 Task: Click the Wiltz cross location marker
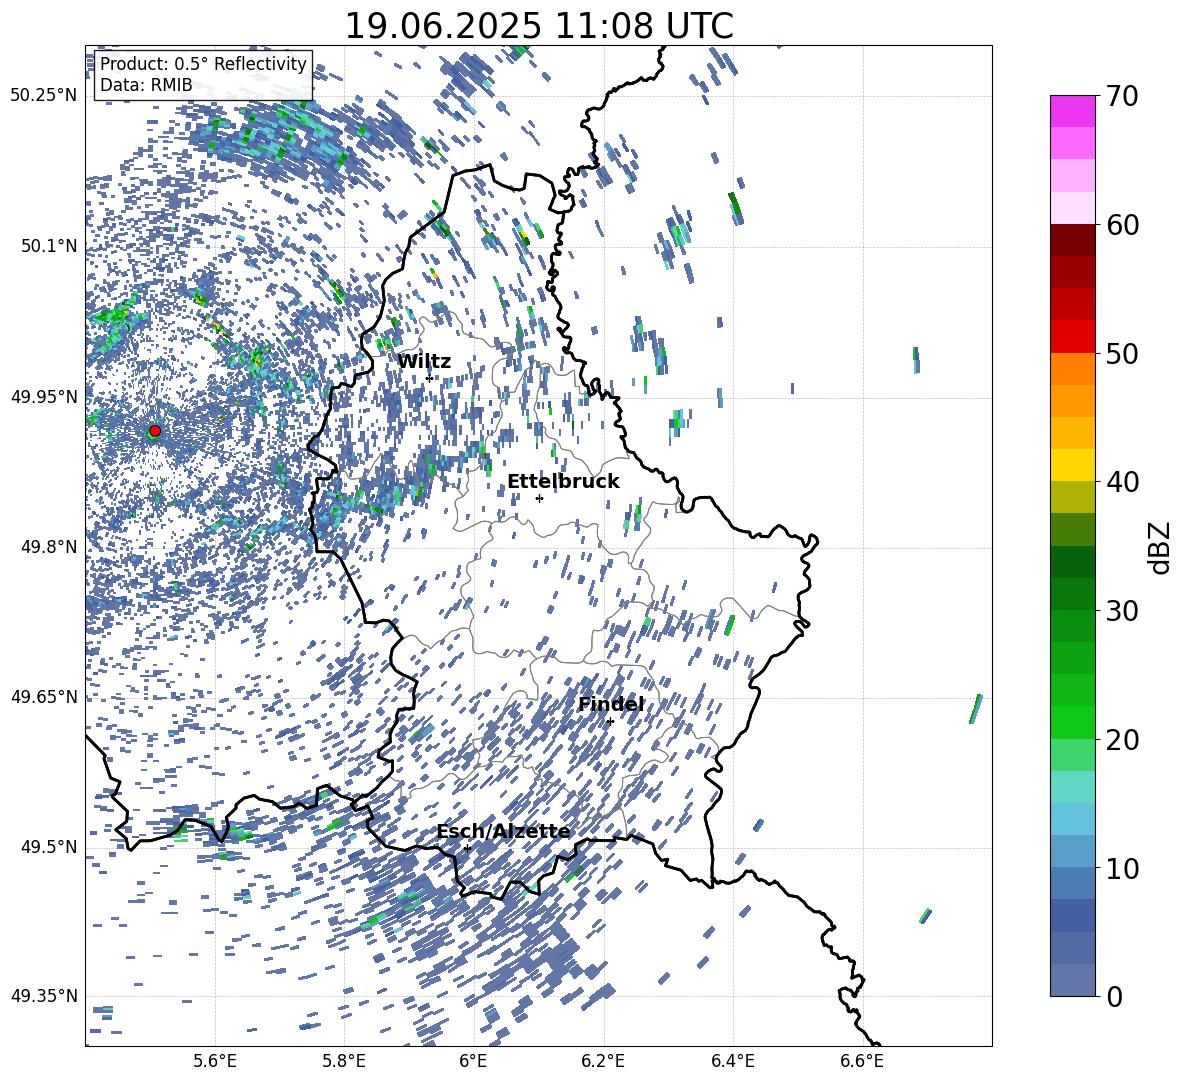430,378
